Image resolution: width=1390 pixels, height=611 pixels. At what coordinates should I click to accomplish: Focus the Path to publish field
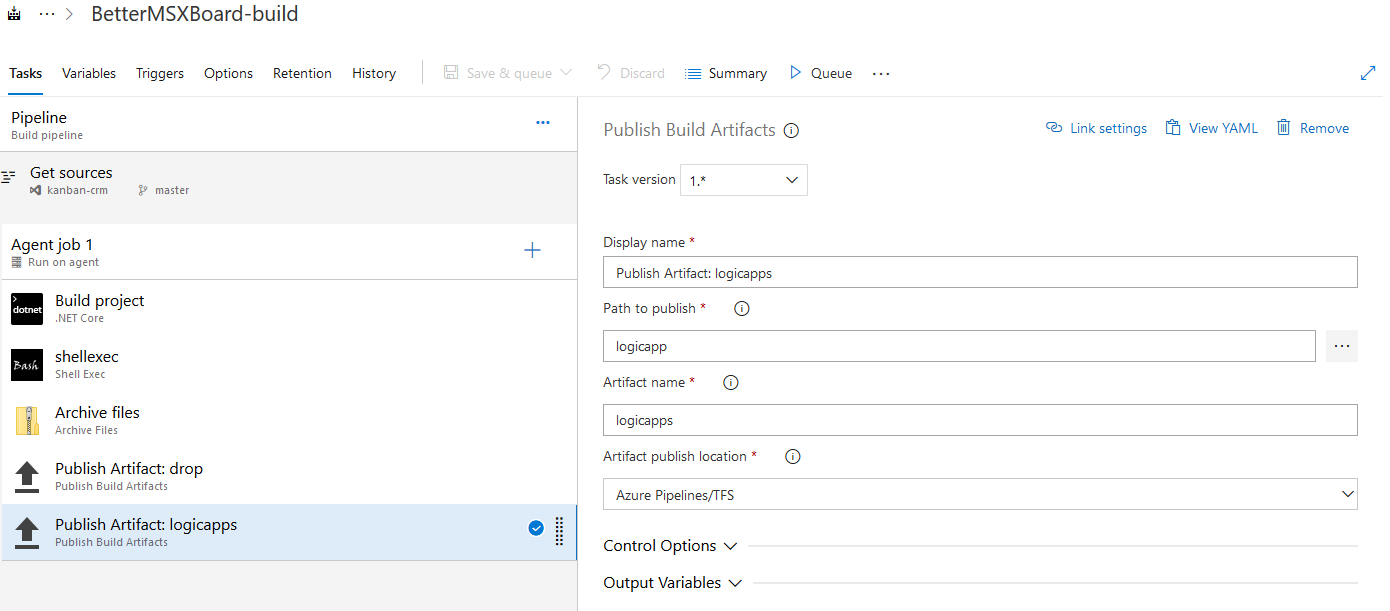coord(959,346)
